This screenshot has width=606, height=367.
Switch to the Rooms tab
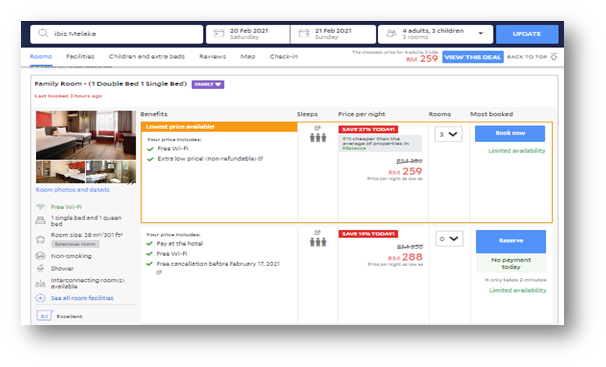pyautogui.click(x=41, y=56)
